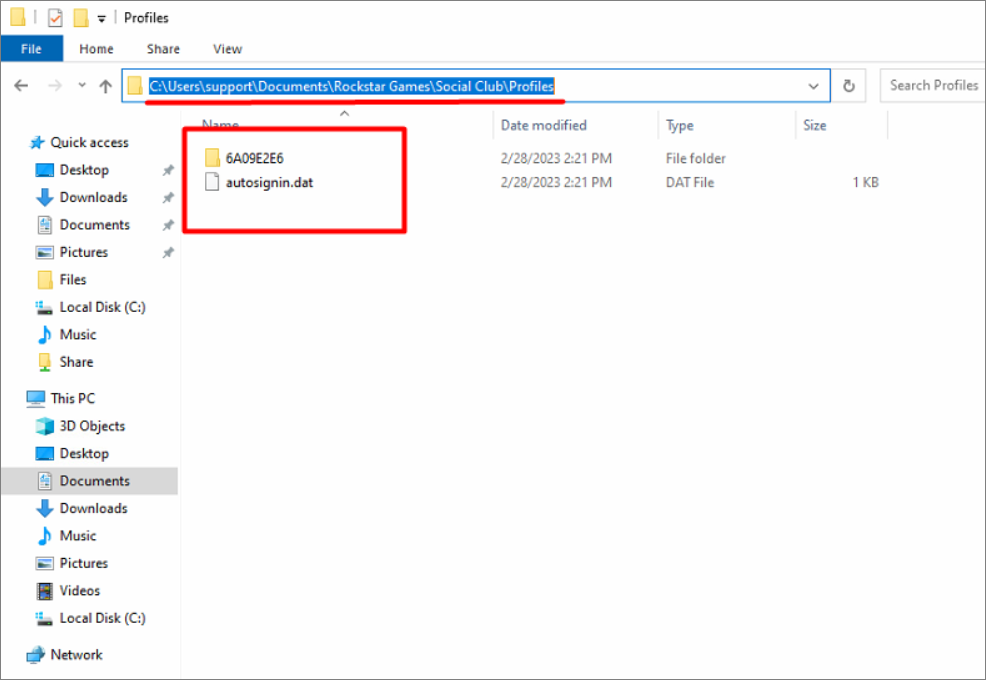Click the Back navigation arrow
Image resolution: width=986 pixels, height=680 pixels.
pyautogui.click(x=21, y=86)
